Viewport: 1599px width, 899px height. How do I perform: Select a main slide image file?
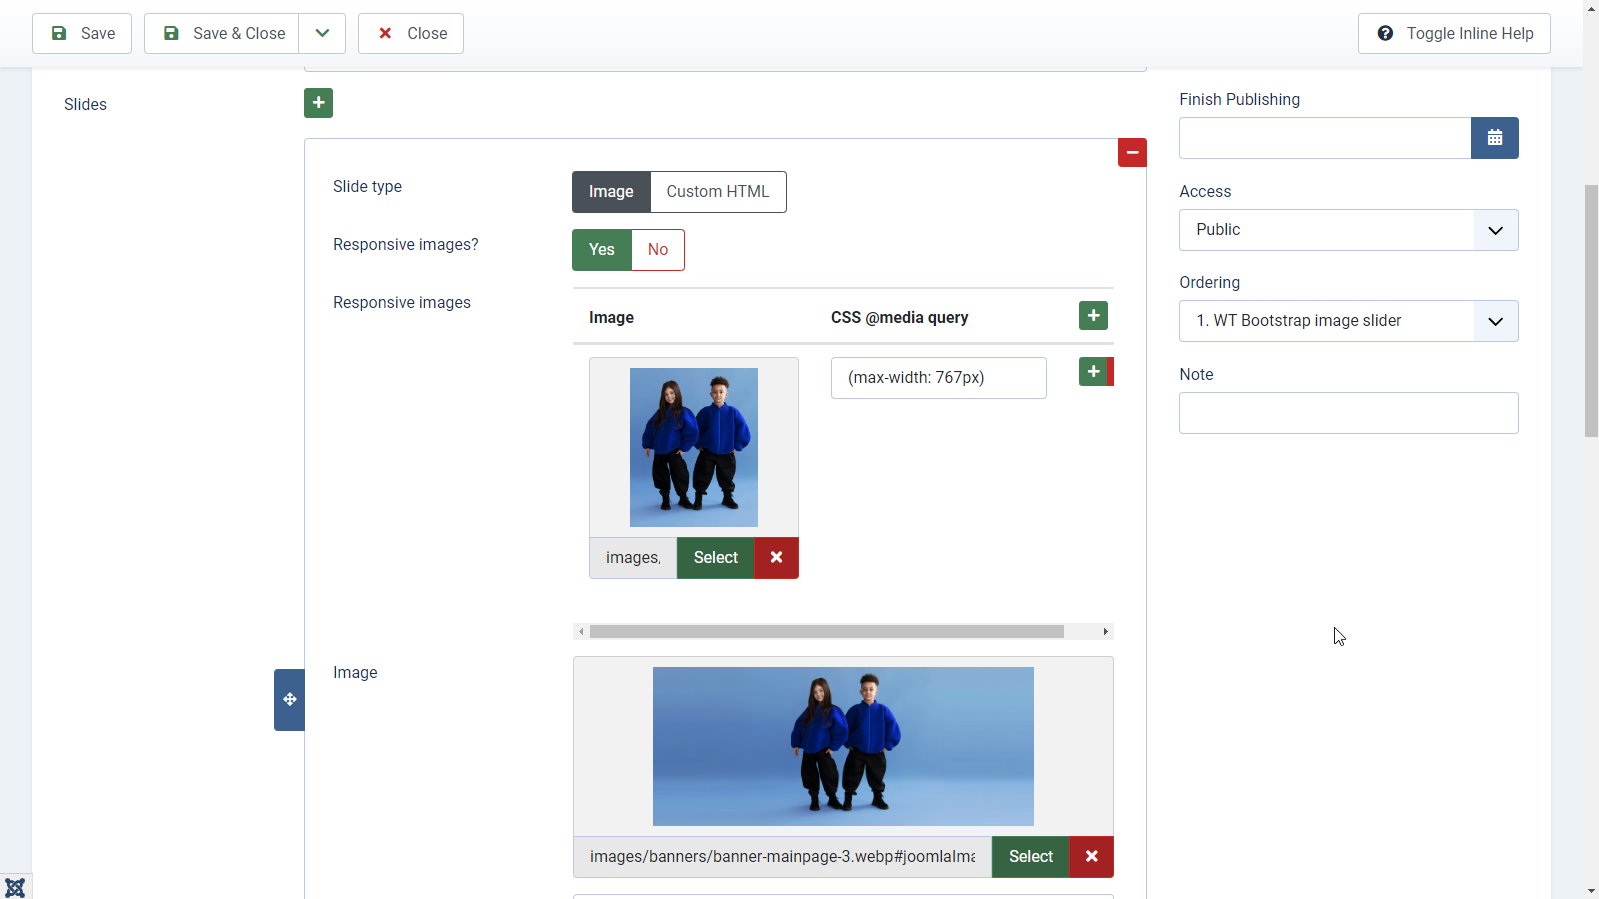click(x=1031, y=857)
